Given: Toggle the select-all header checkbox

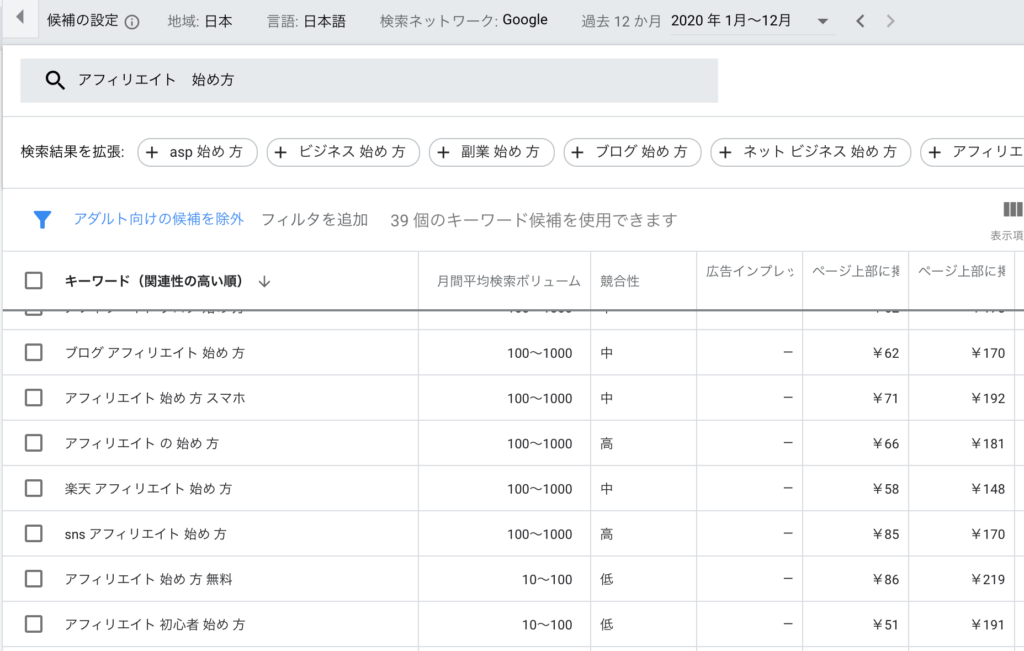Looking at the screenshot, I should (x=33, y=281).
